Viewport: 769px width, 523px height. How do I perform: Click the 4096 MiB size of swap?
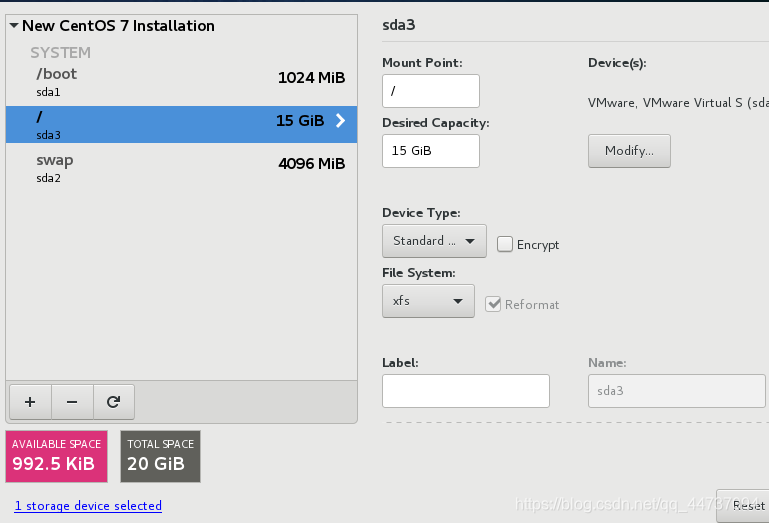pos(311,163)
